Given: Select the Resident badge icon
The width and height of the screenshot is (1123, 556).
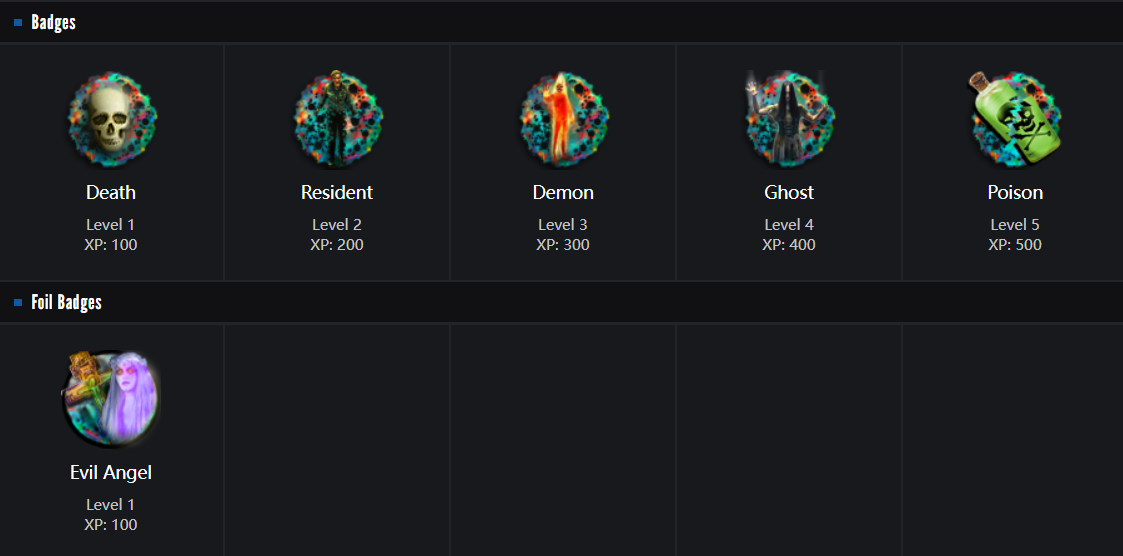Looking at the screenshot, I should click(x=337, y=120).
